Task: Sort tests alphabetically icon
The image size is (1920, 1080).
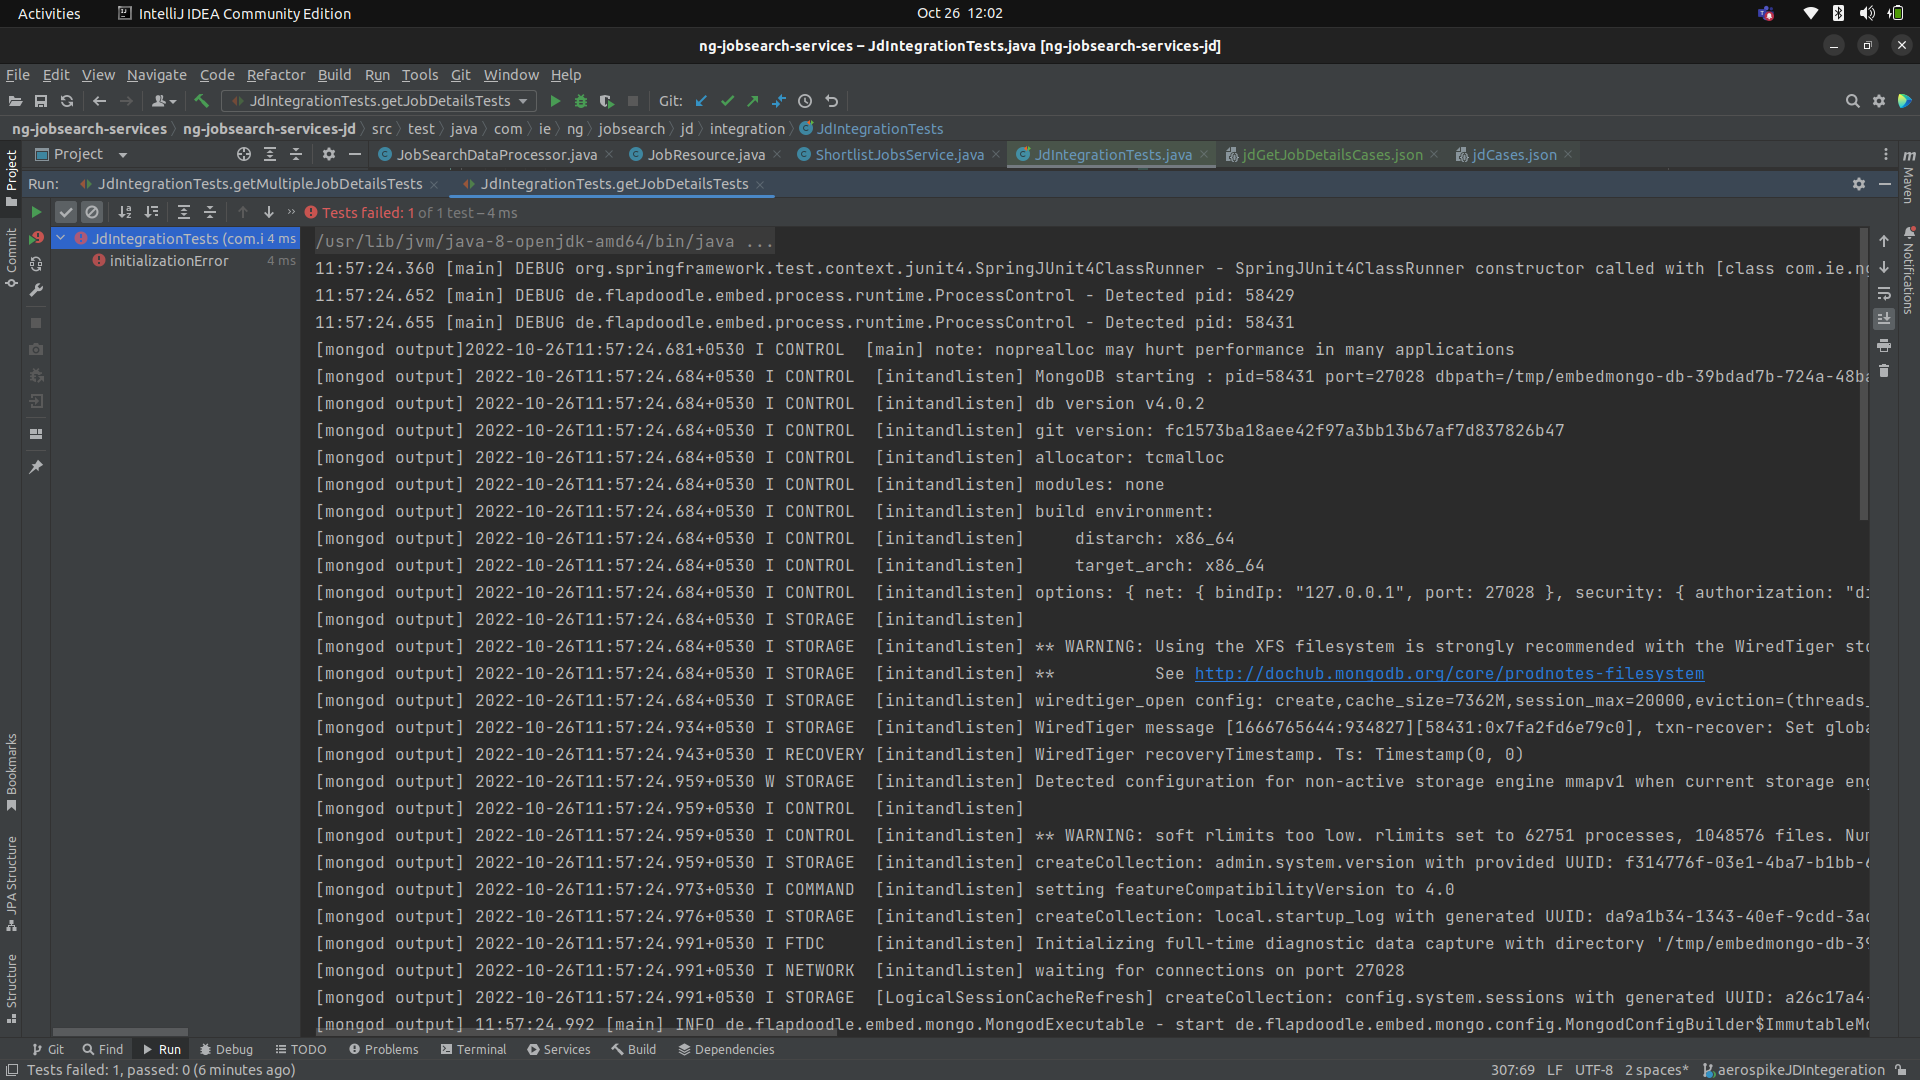Action: tap(125, 212)
